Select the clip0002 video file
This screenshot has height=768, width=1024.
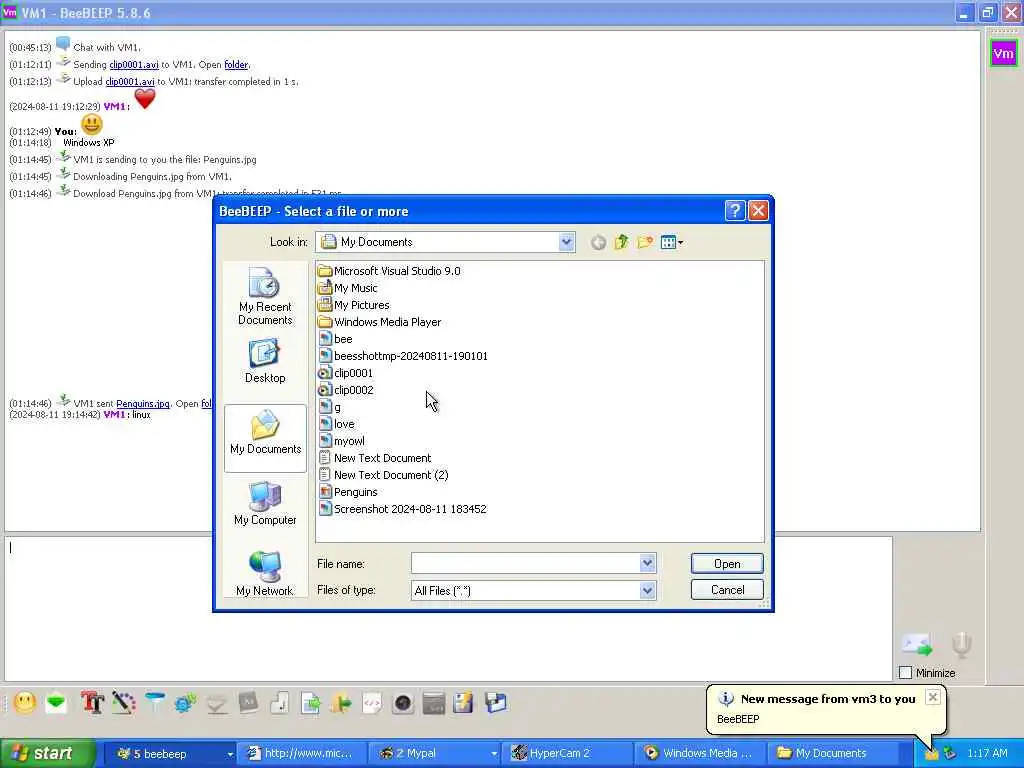pyautogui.click(x=345, y=390)
